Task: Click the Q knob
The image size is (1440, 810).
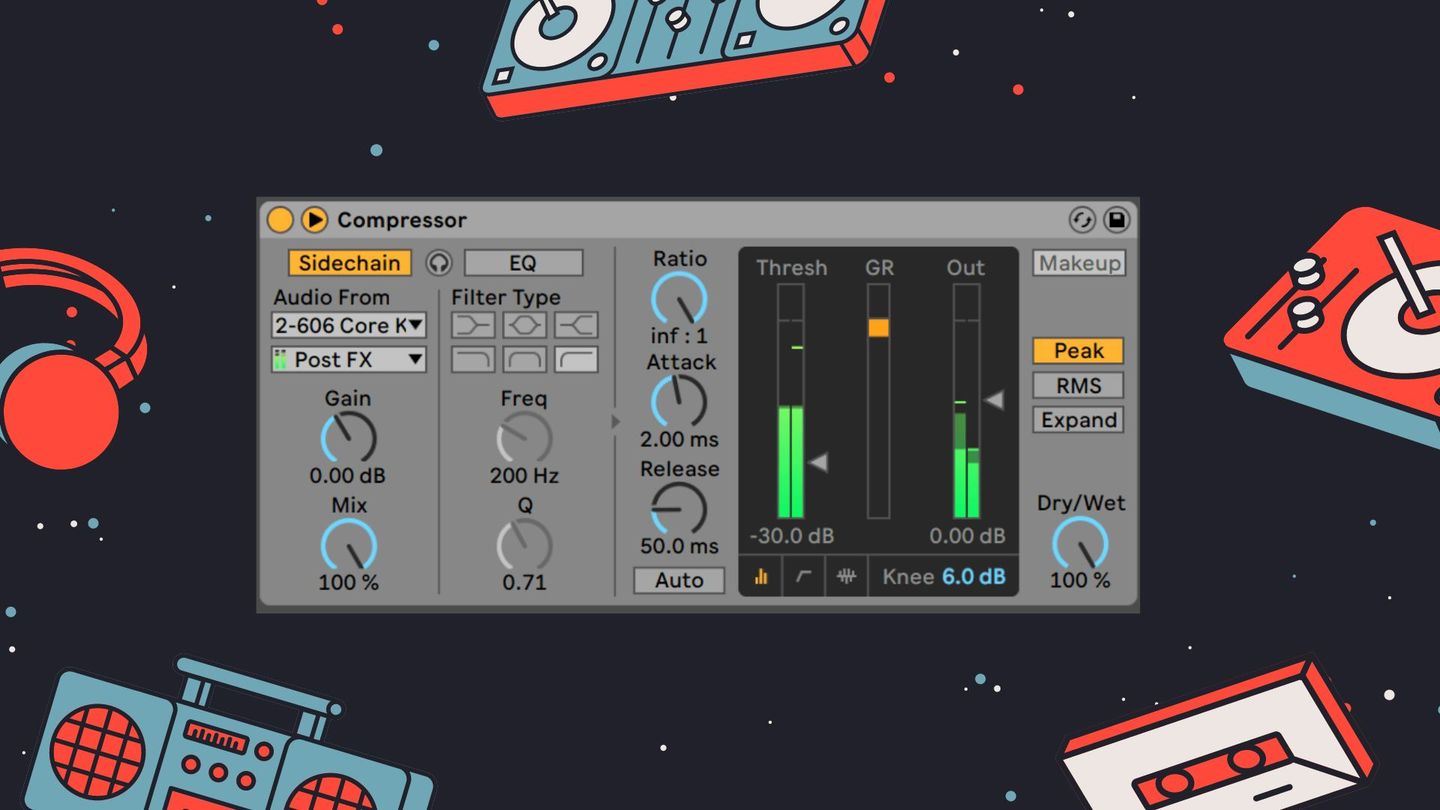Action: click(x=524, y=545)
